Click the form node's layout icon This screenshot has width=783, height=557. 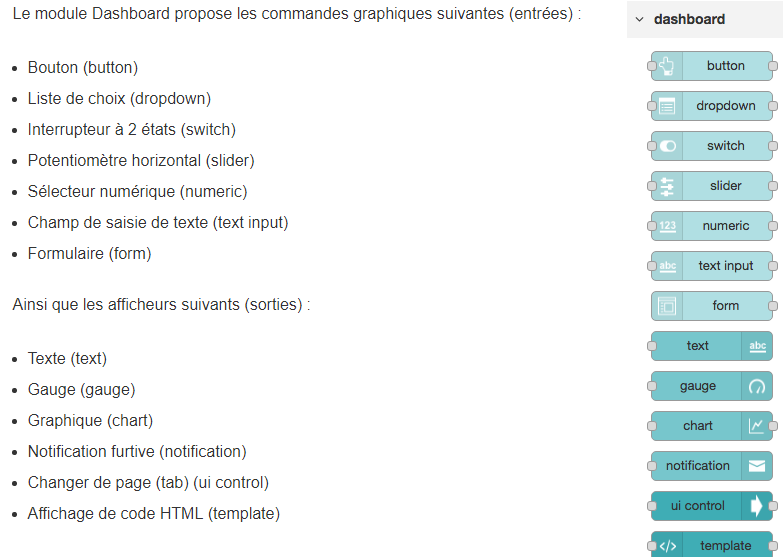click(667, 306)
